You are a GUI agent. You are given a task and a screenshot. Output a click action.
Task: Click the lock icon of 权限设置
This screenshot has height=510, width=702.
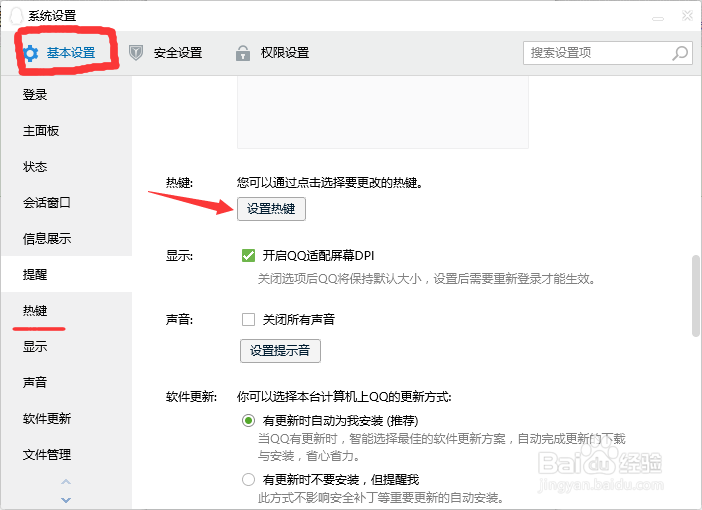tap(243, 53)
